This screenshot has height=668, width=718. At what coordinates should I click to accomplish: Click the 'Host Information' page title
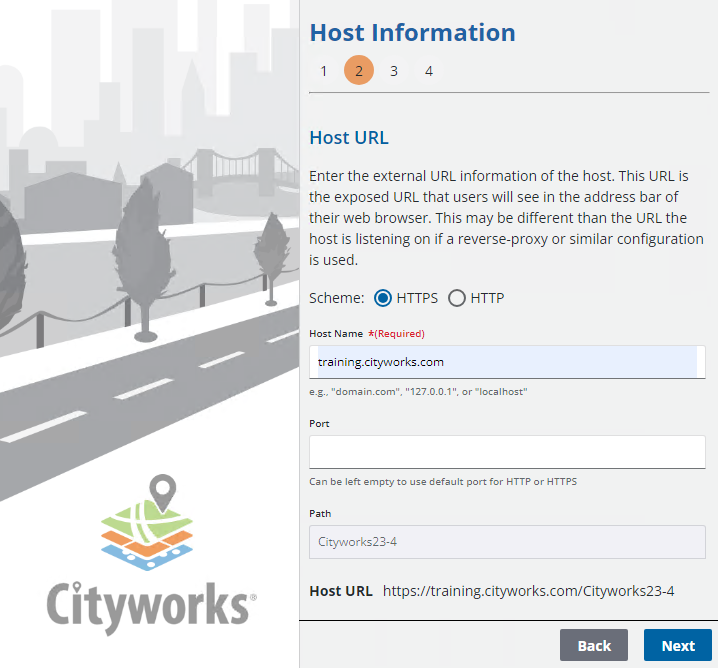pos(413,33)
